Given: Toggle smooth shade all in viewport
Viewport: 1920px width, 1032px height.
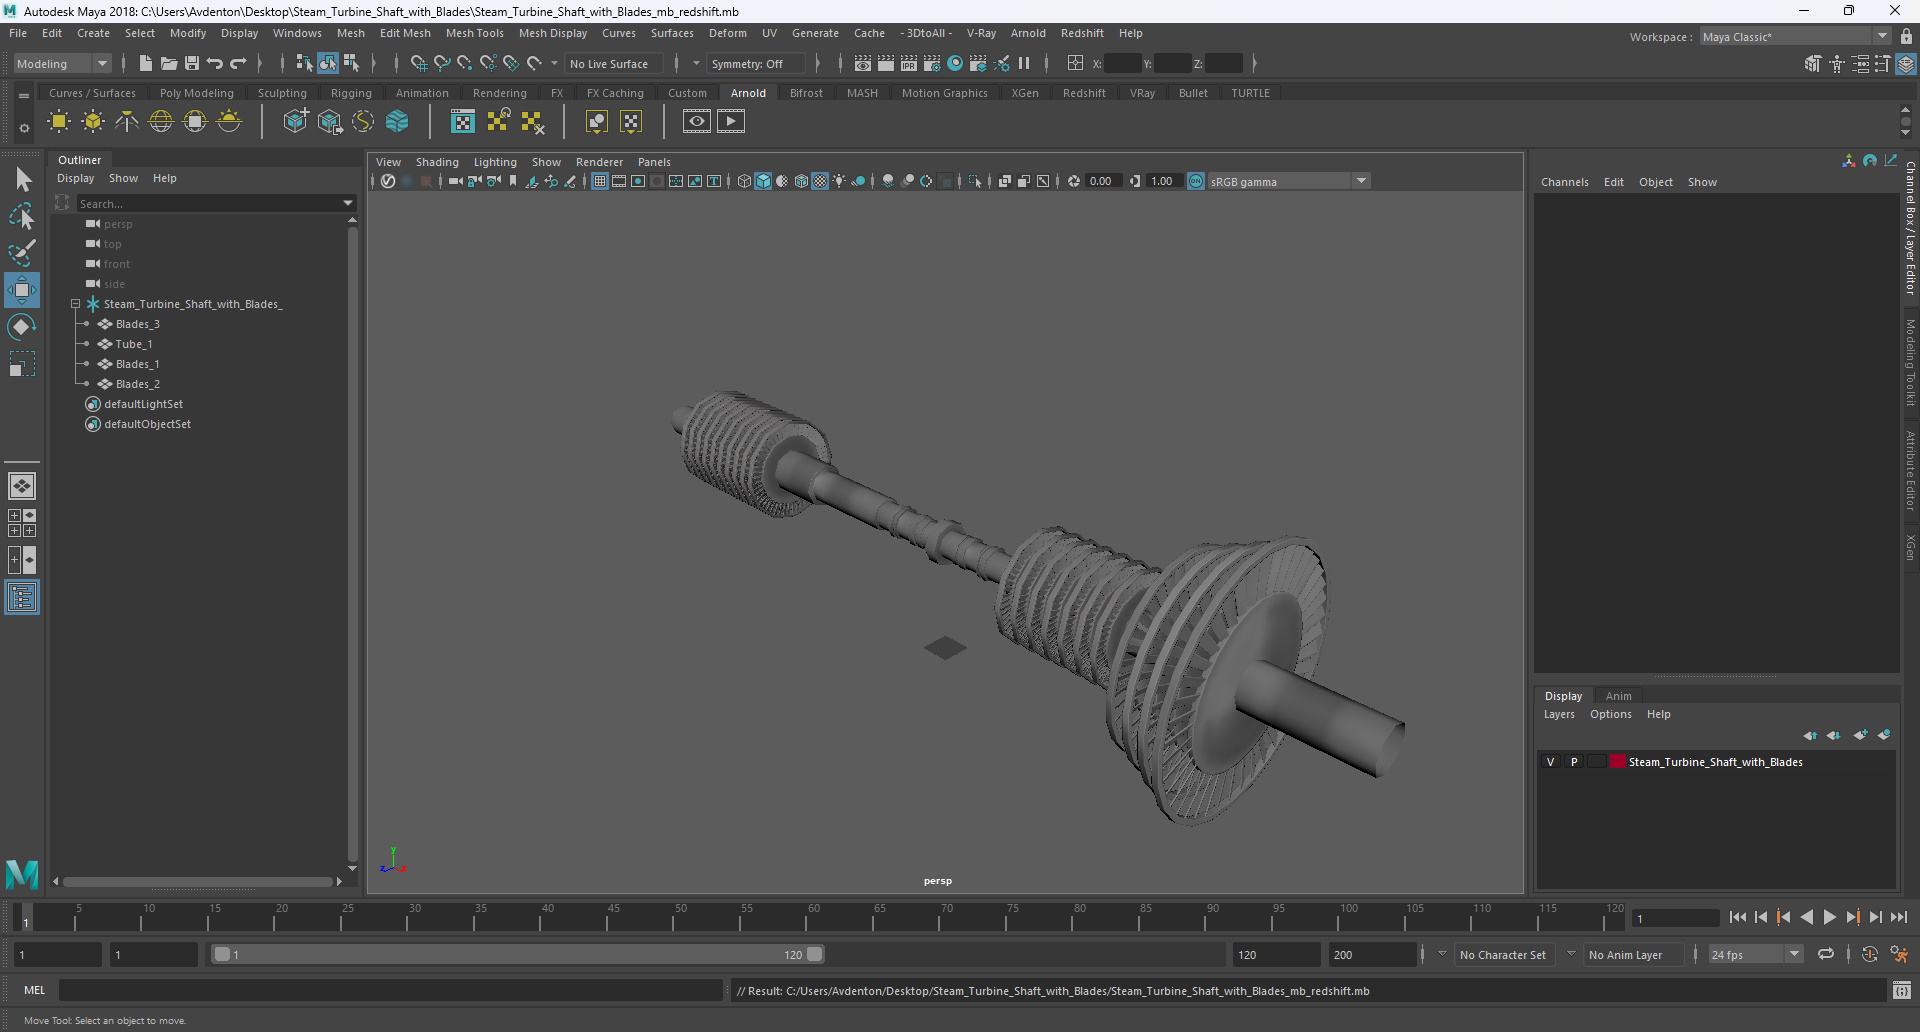Looking at the screenshot, I should 763,181.
